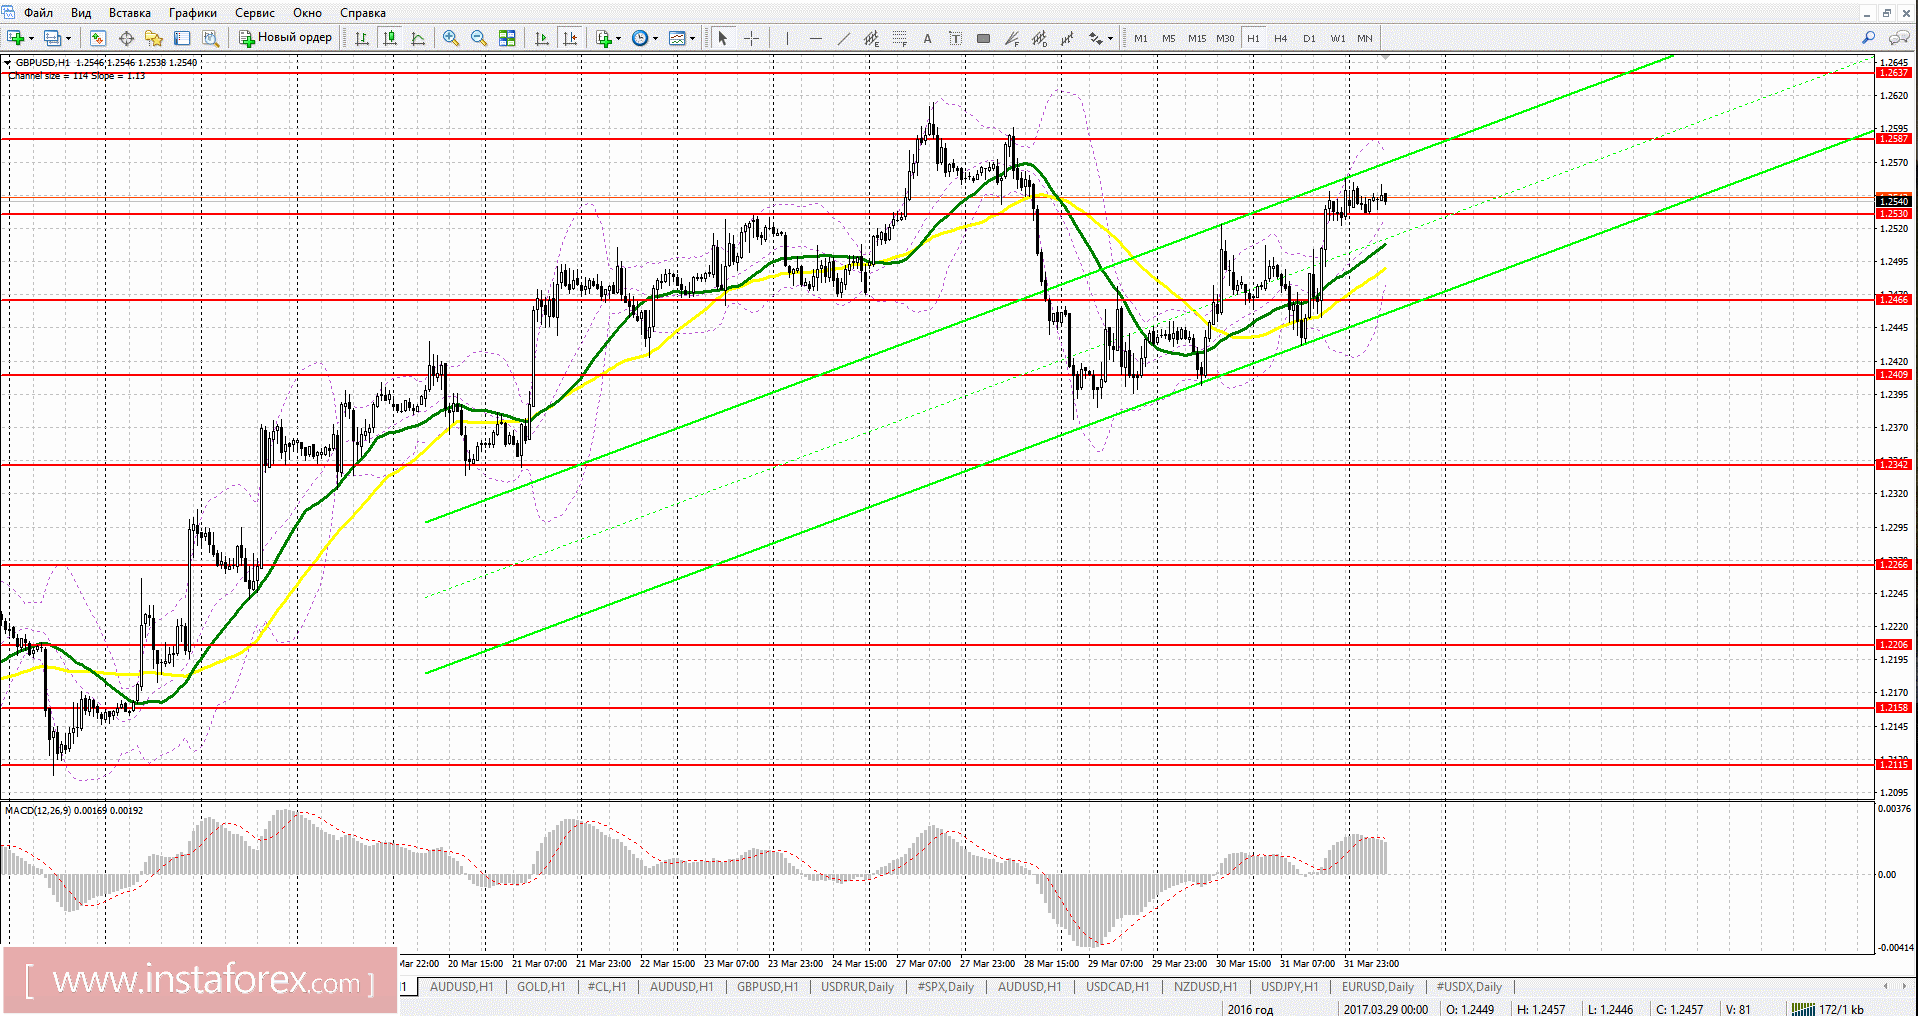Insert text with the A tool
1918x1016 pixels.
pos(927,38)
